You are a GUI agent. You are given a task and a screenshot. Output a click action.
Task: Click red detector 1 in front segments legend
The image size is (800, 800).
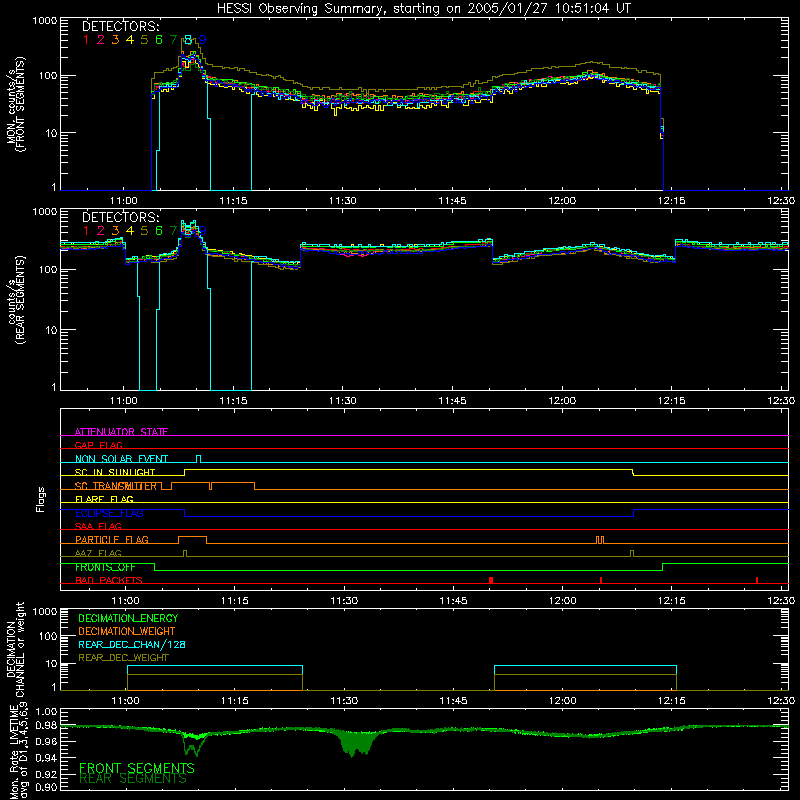[86, 40]
